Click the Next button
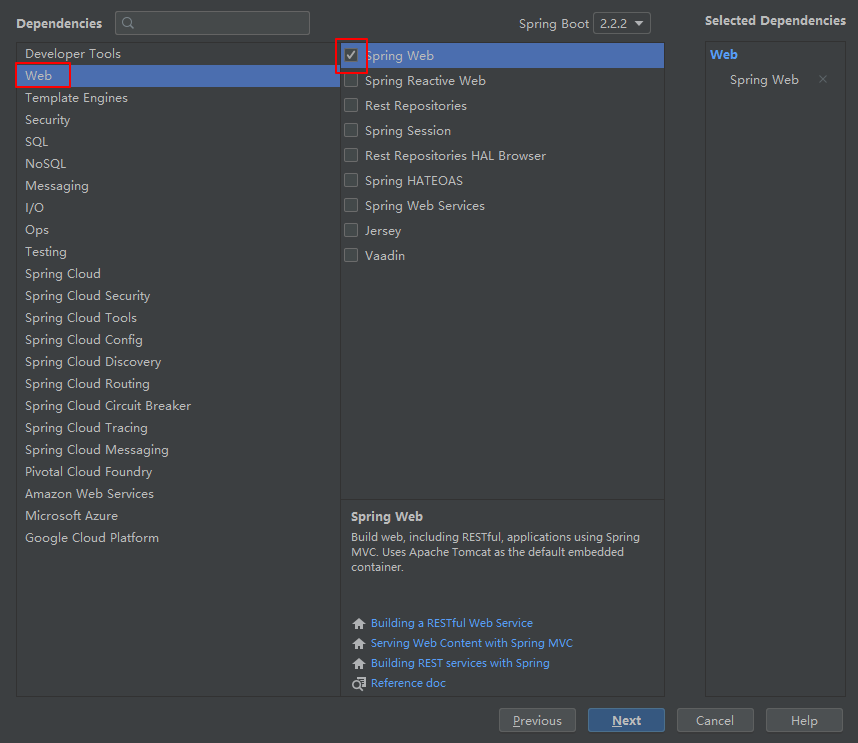Image resolution: width=858 pixels, height=743 pixels. click(626, 721)
